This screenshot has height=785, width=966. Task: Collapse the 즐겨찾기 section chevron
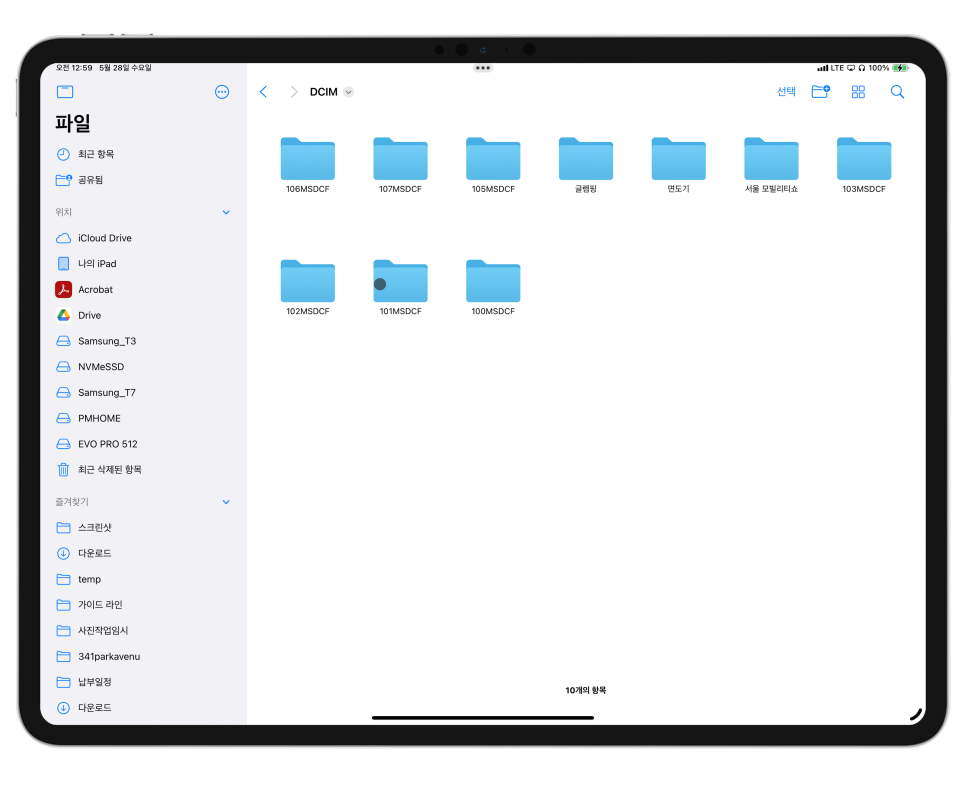coord(226,502)
